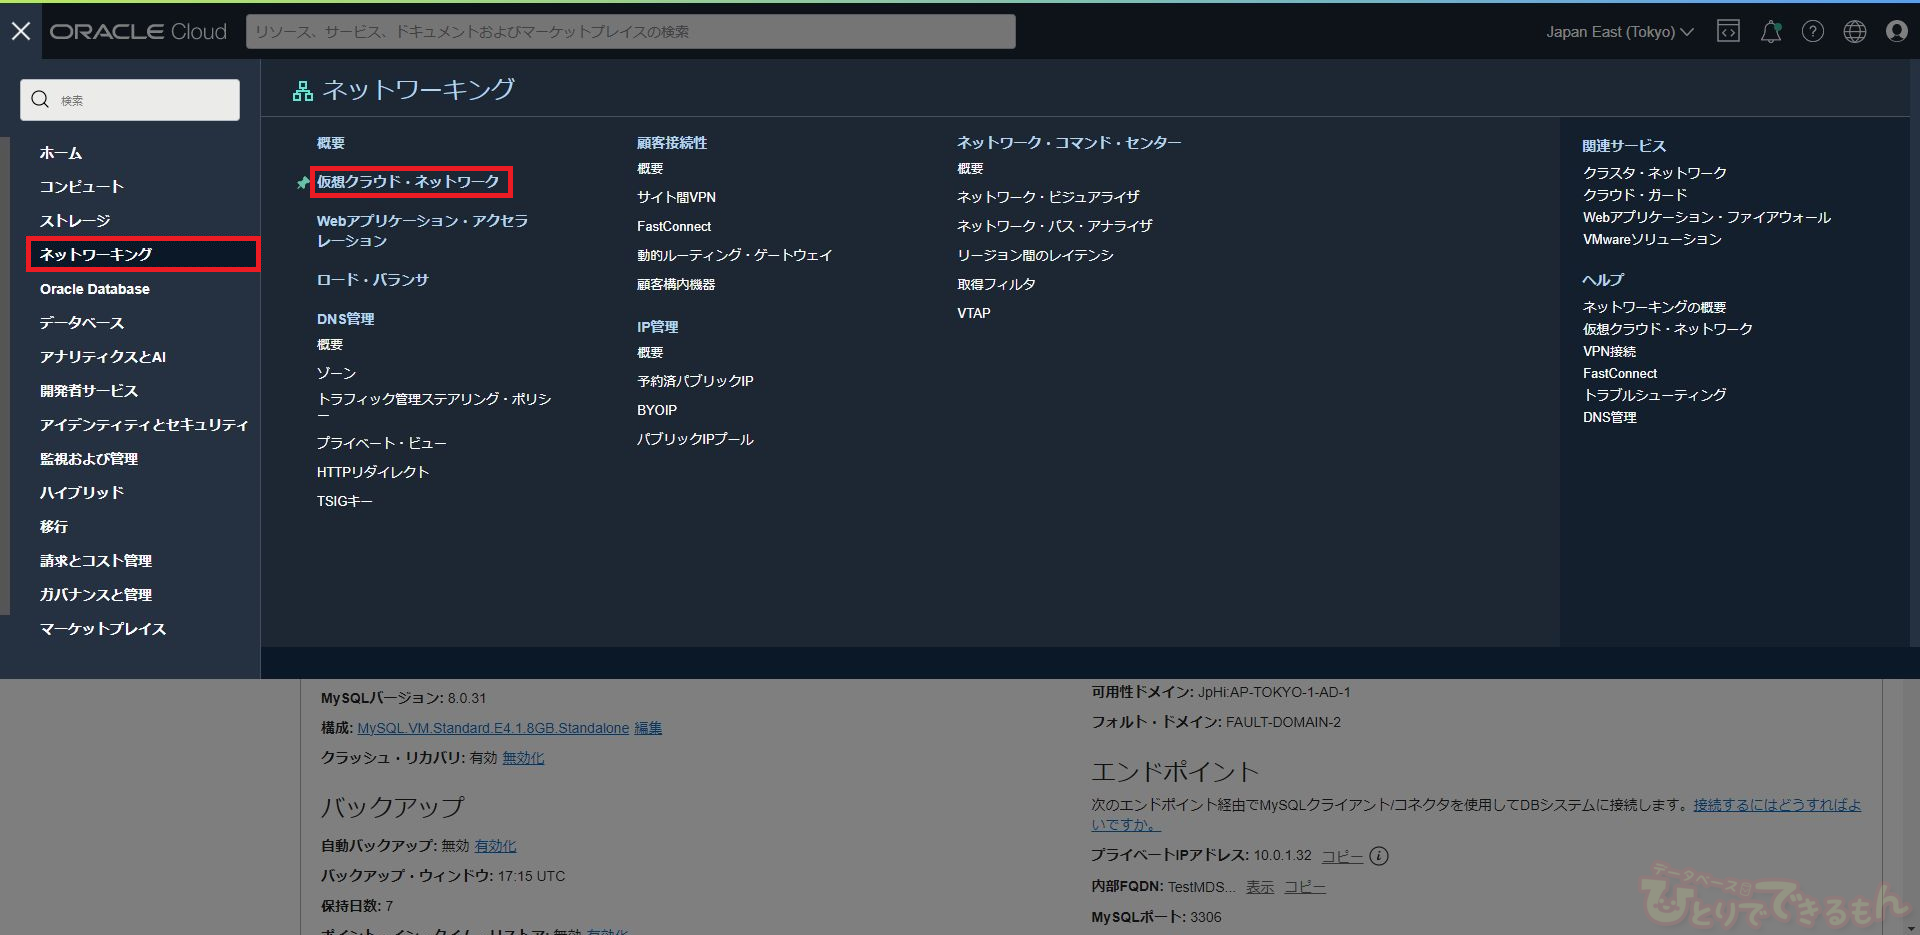Click the help question mark icon
The image size is (1920, 935).
(x=1812, y=31)
